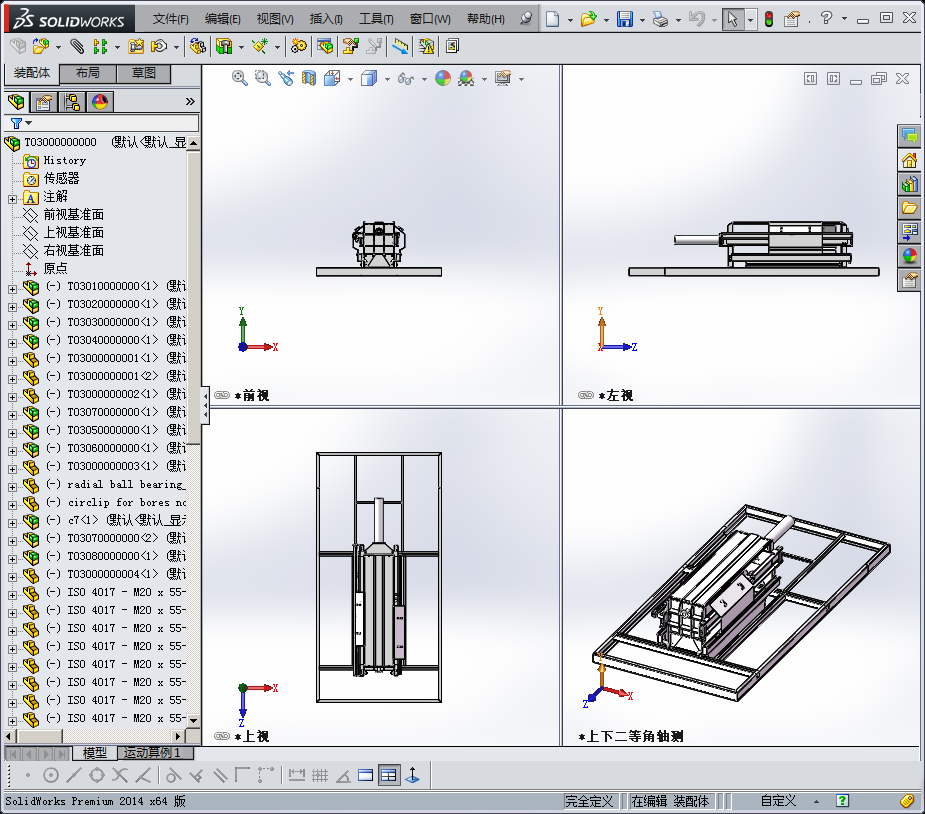Toggle the Single View viewport button

[x=366, y=774]
